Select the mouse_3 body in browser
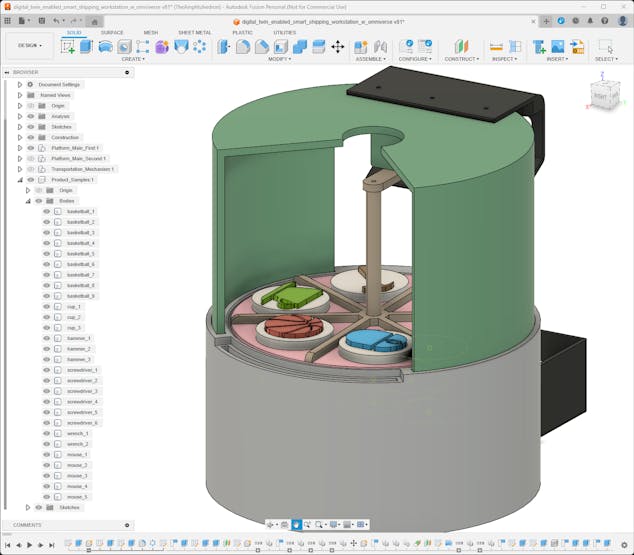This screenshot has height=555, width=634. (x=78, y=476)
